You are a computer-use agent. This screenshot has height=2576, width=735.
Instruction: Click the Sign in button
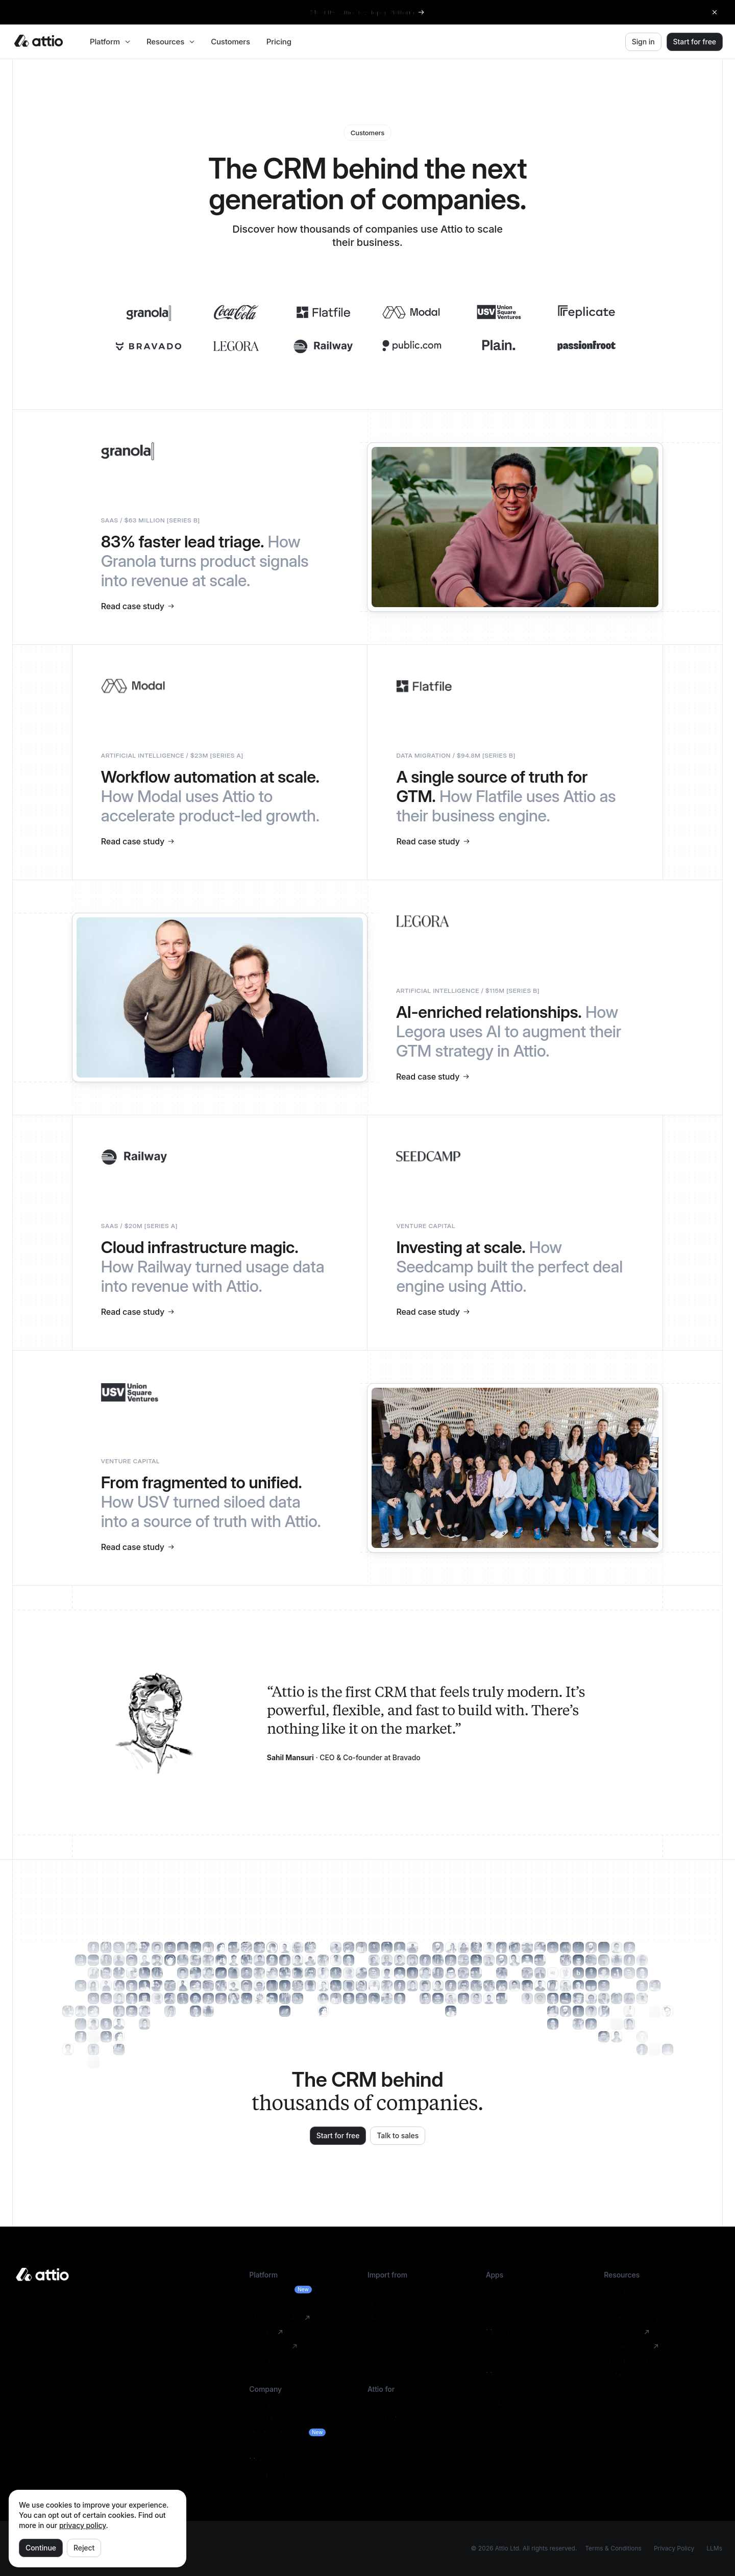coord(643,42)
